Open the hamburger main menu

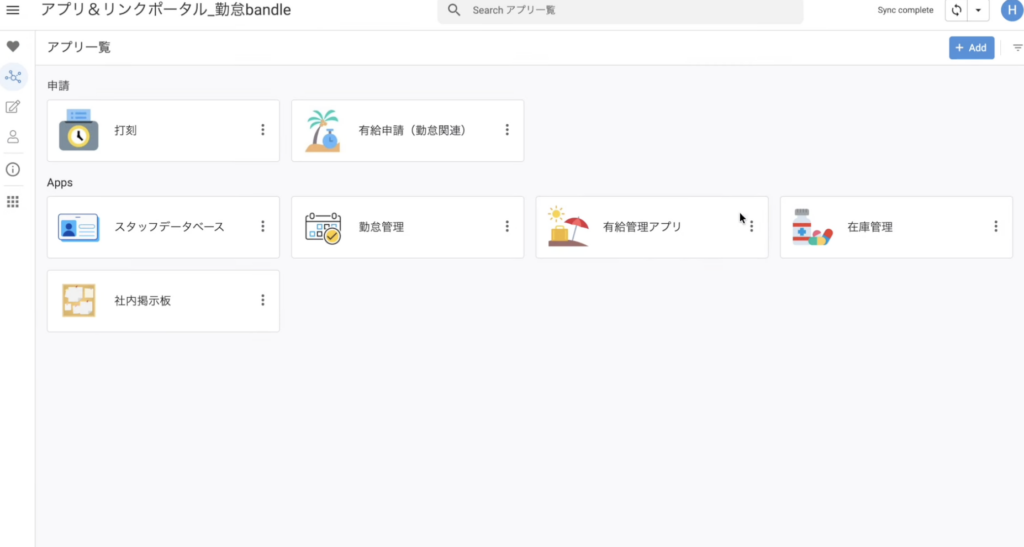13,10
